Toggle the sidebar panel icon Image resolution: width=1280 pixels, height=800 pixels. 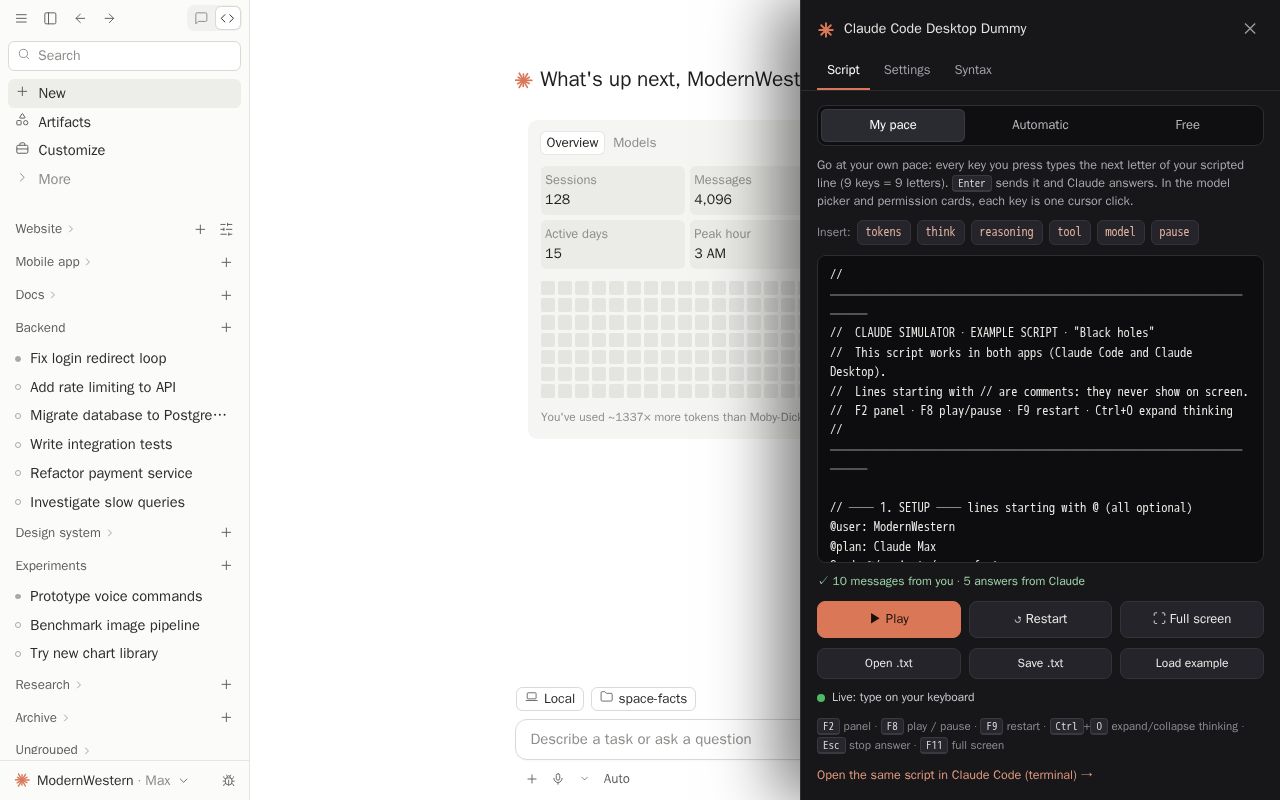50,18
